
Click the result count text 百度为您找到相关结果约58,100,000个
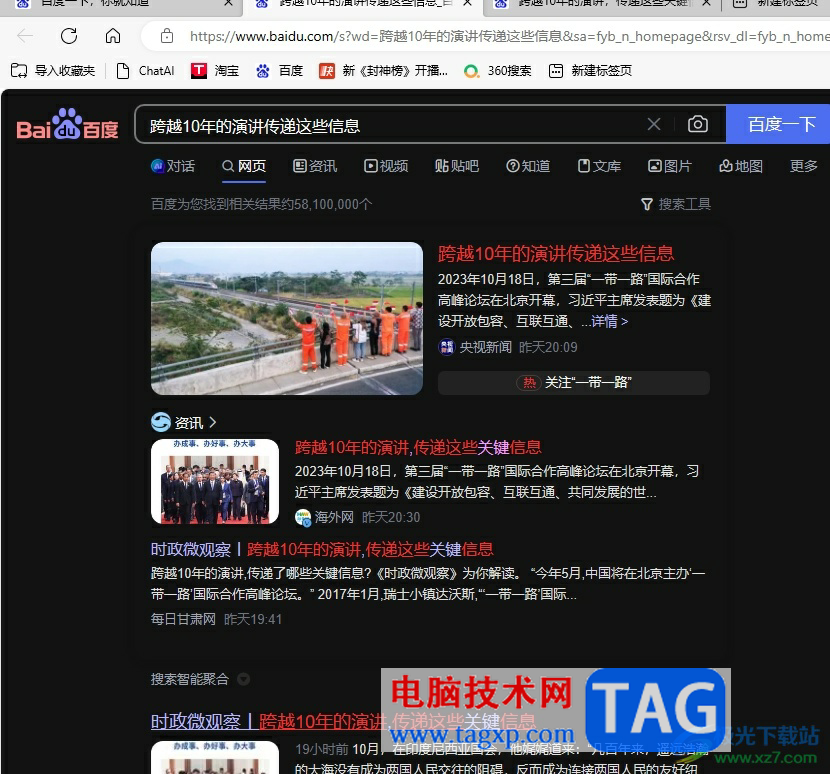coord(261,204)
